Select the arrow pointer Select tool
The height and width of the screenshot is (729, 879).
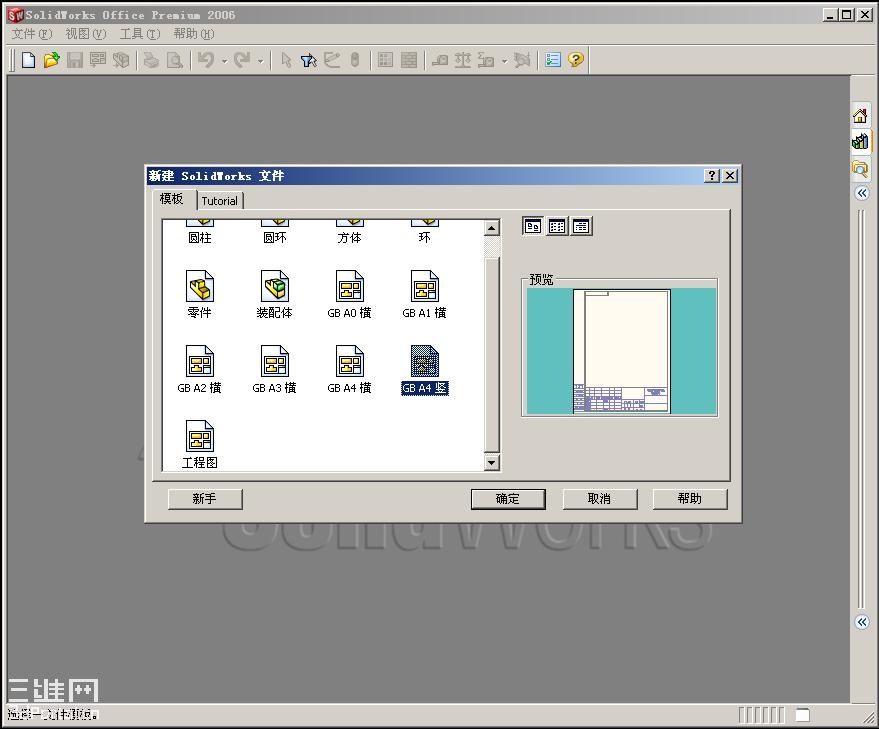tap(286, 59)
